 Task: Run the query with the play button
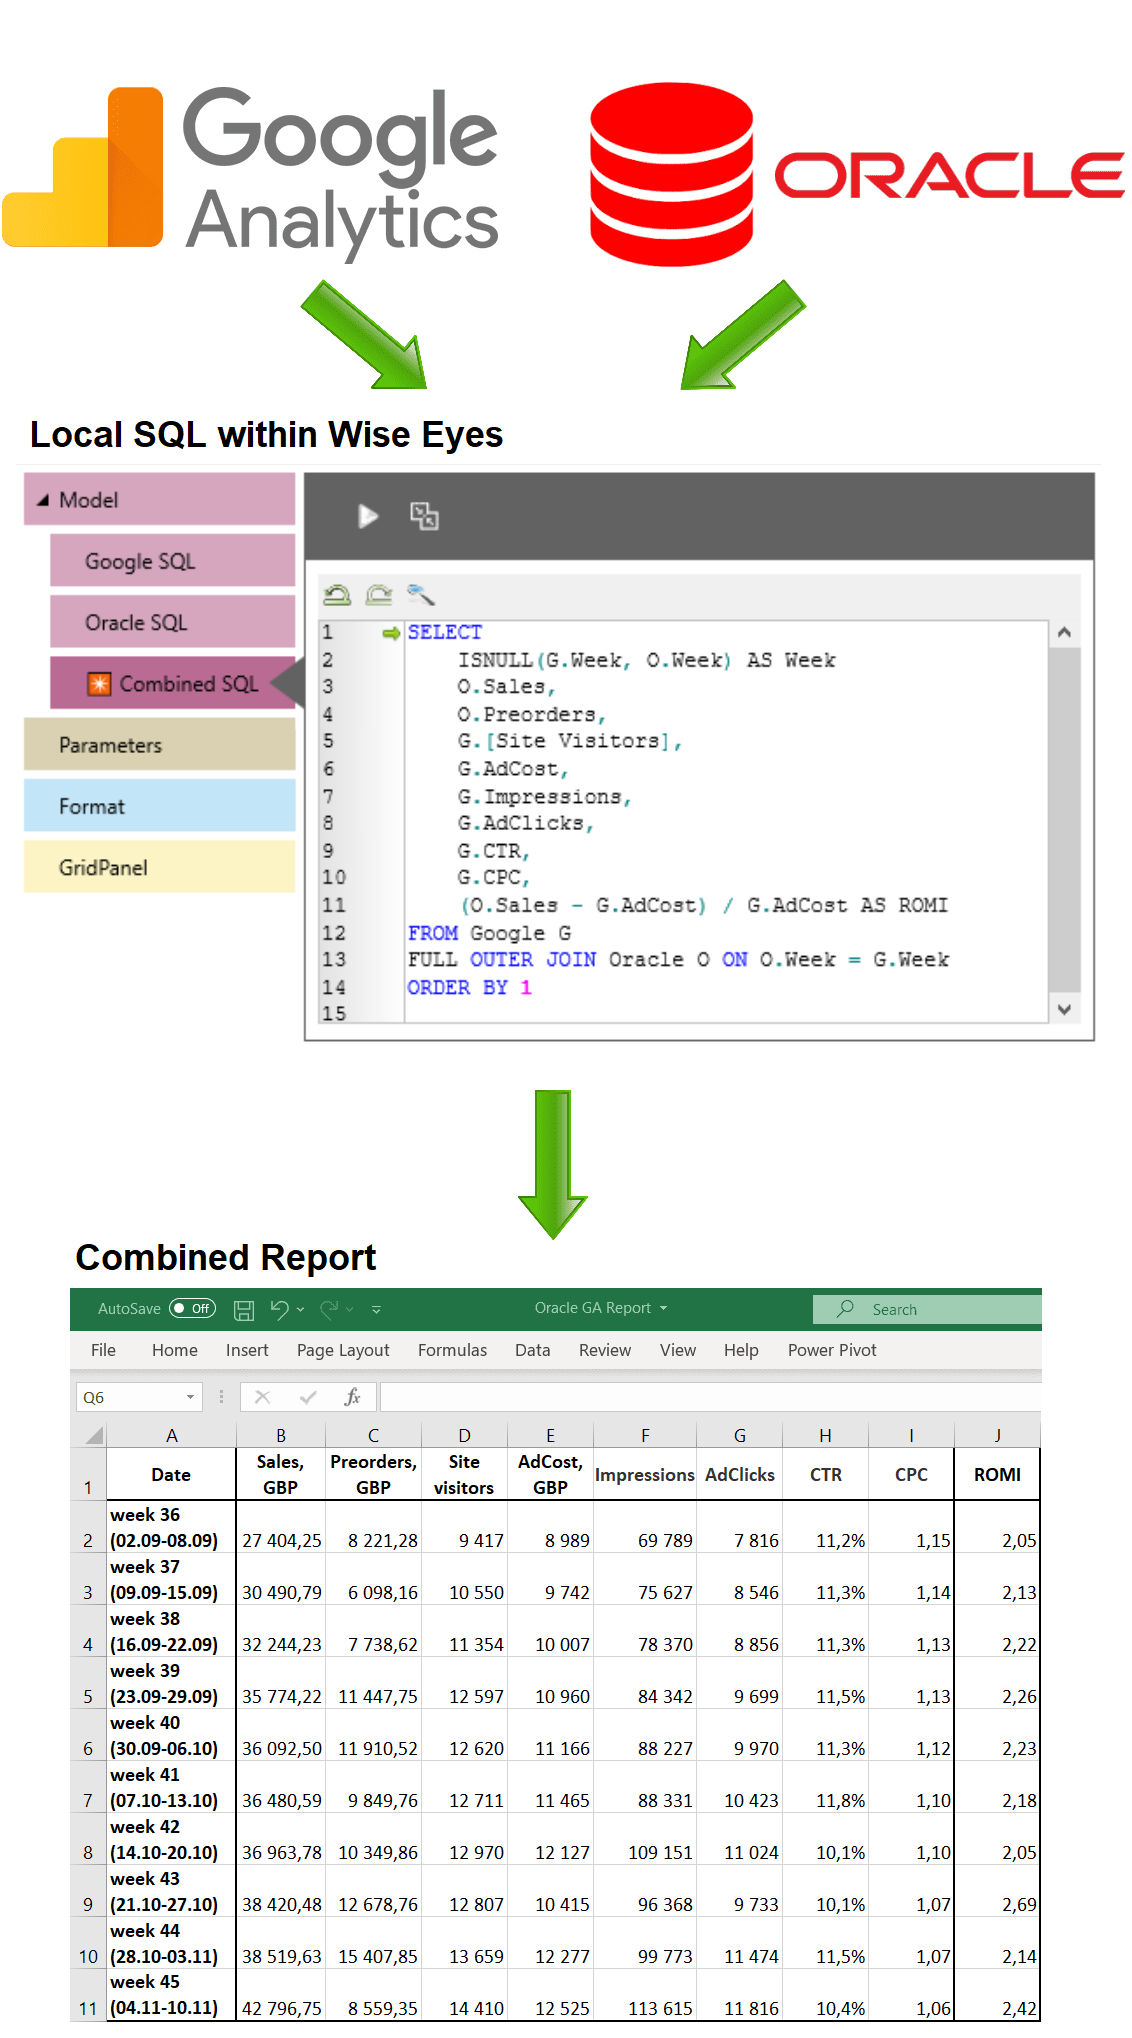click(x=368, y=516)
